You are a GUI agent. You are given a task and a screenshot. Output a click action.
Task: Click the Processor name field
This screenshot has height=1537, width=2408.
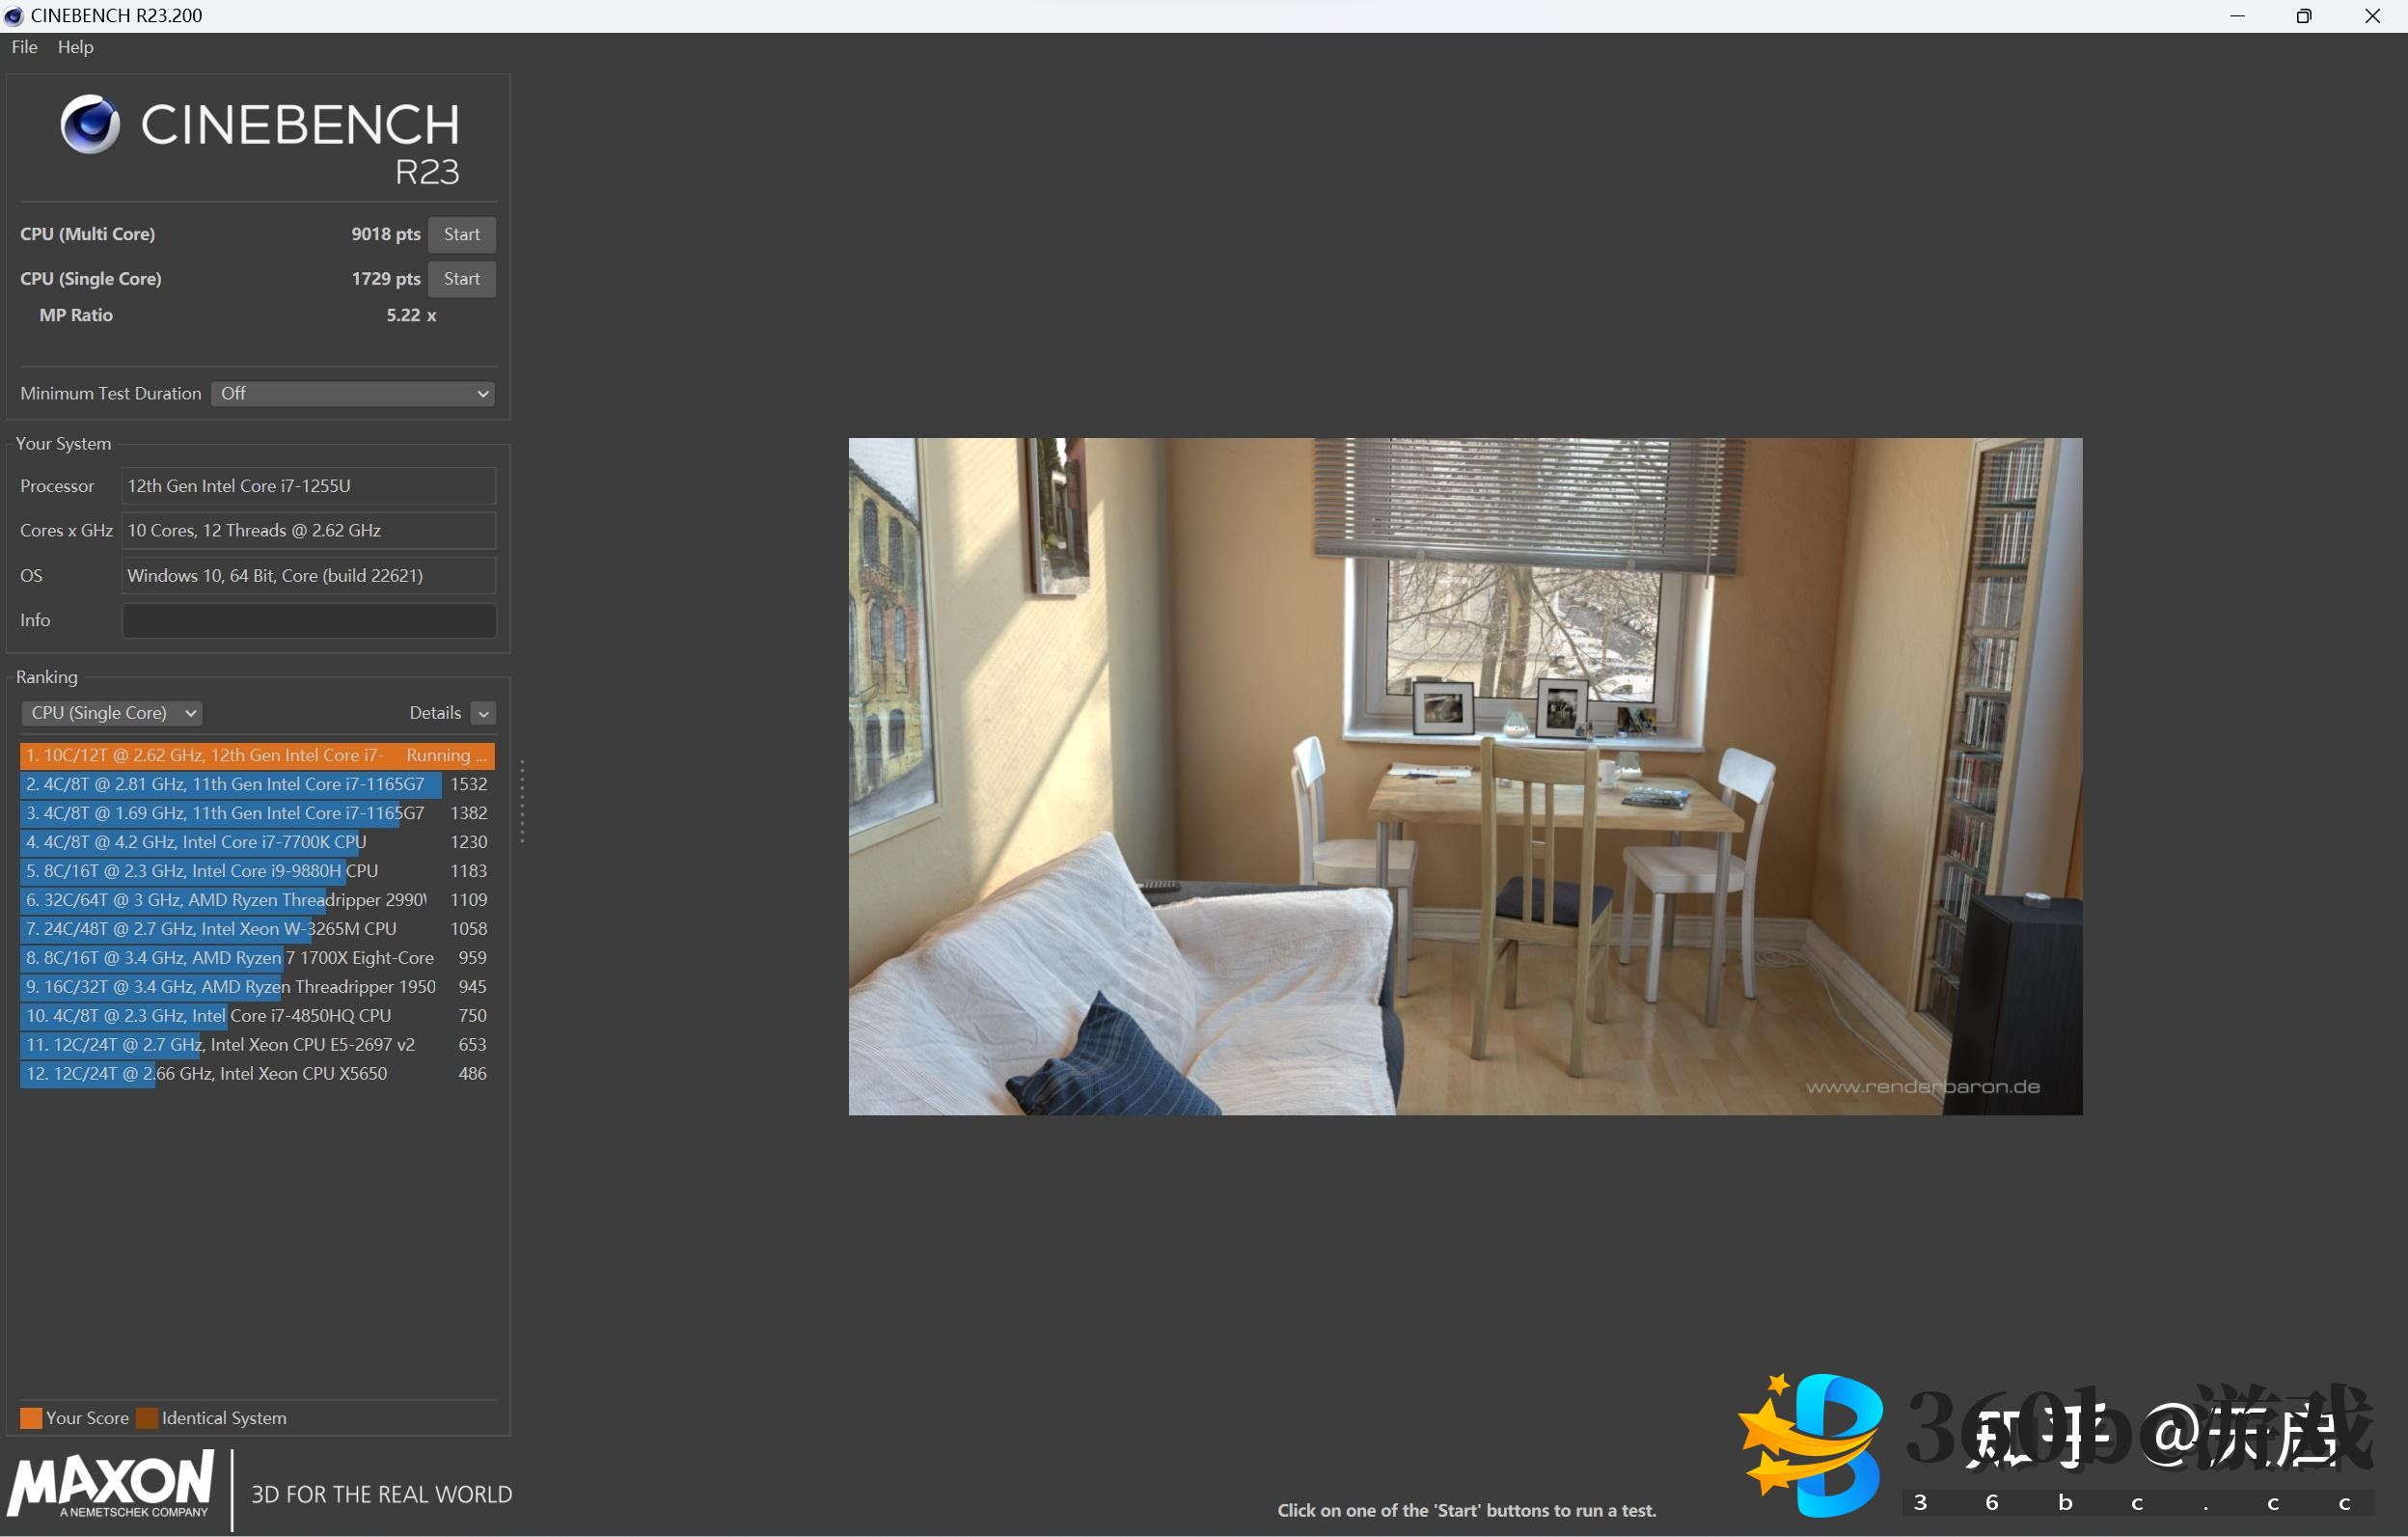(x=308, y=486)
